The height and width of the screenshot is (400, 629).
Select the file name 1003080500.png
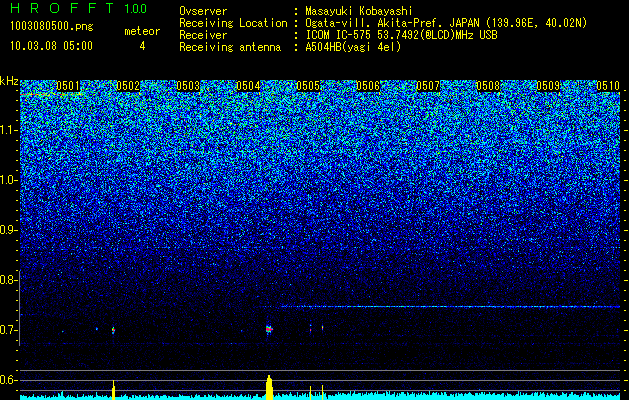pyautogui.click(x=52, y=26)
